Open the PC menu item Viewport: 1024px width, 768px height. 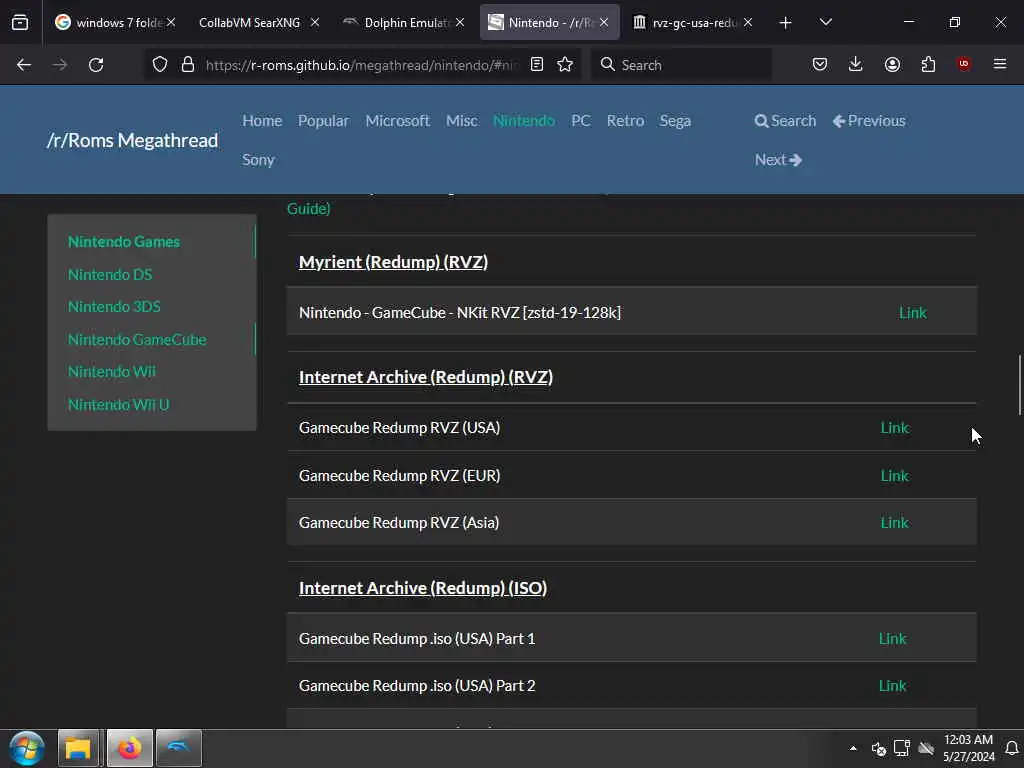[x=581, y=121]
